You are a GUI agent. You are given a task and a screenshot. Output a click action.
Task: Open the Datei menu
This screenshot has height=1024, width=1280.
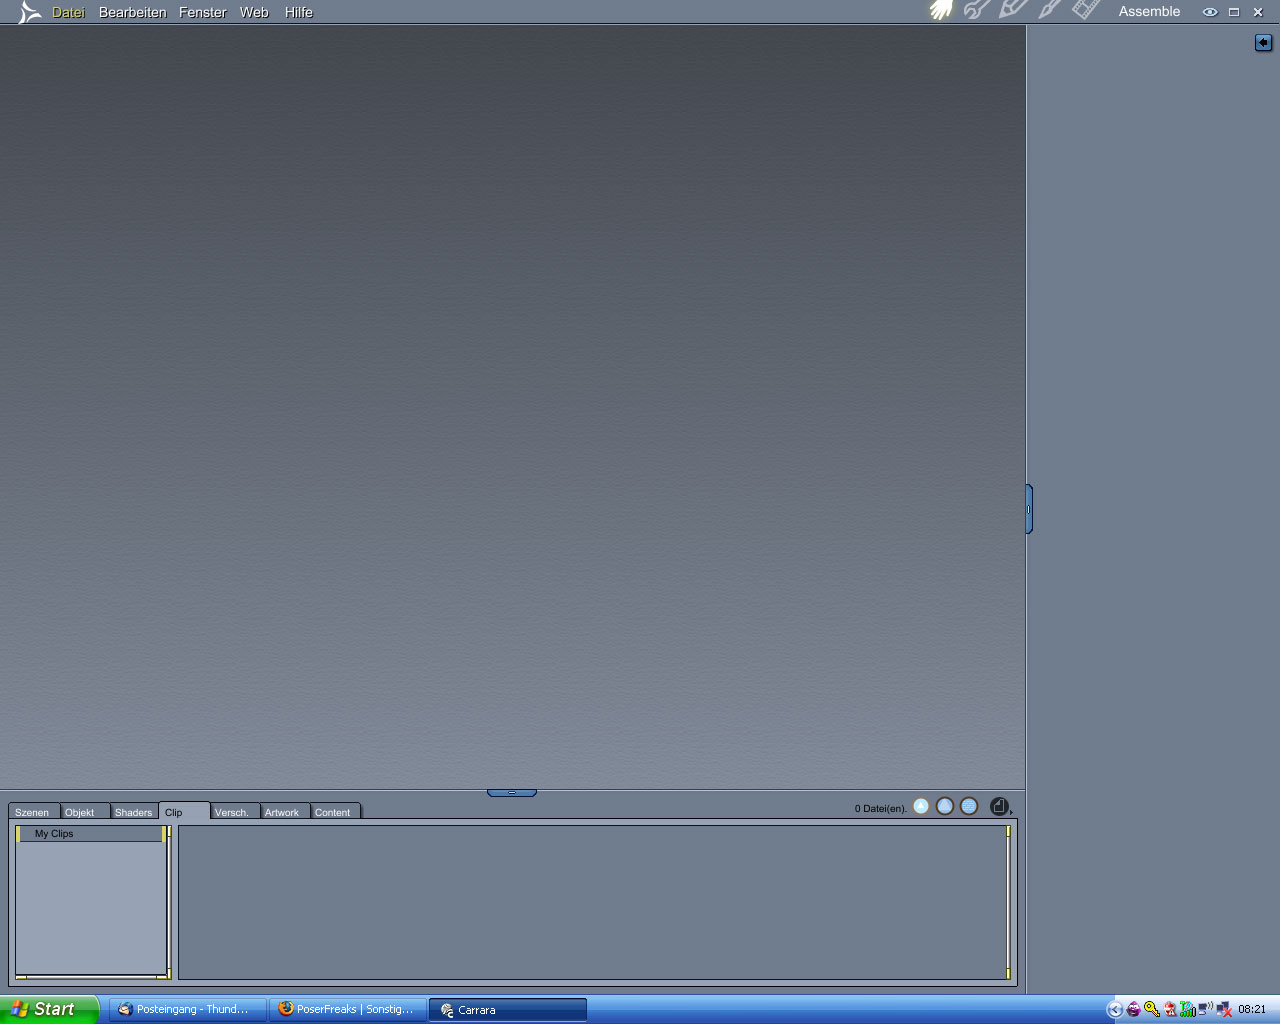point(68,12)
